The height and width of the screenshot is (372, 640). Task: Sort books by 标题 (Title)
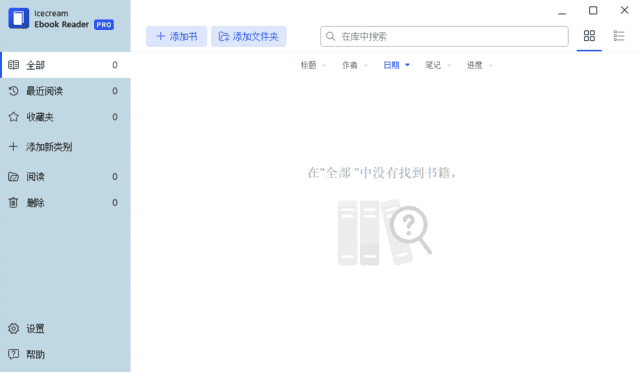tap(309, 65)
